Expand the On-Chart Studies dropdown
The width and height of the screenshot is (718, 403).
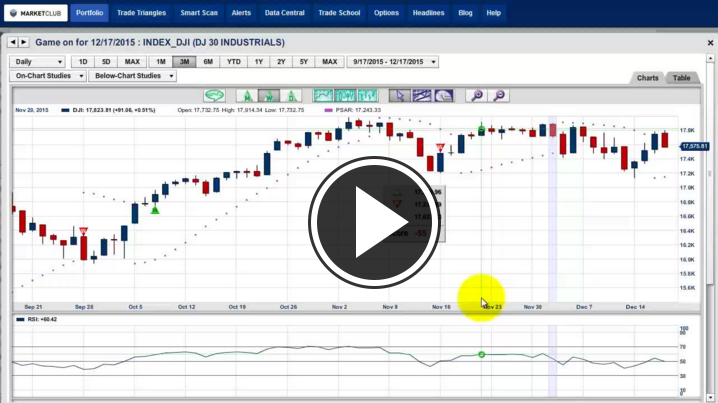pyautogui.click(x=47, y=76)
